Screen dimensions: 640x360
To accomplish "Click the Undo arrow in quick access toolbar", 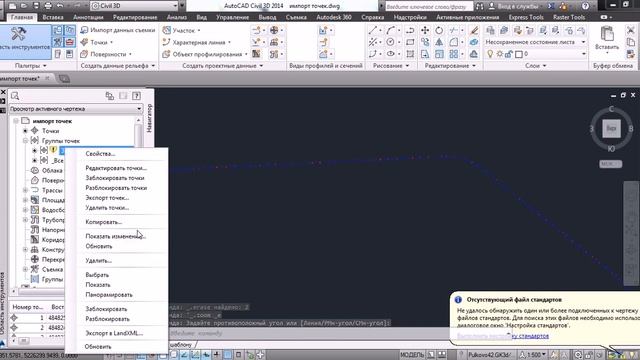I will tap(60, 6).
